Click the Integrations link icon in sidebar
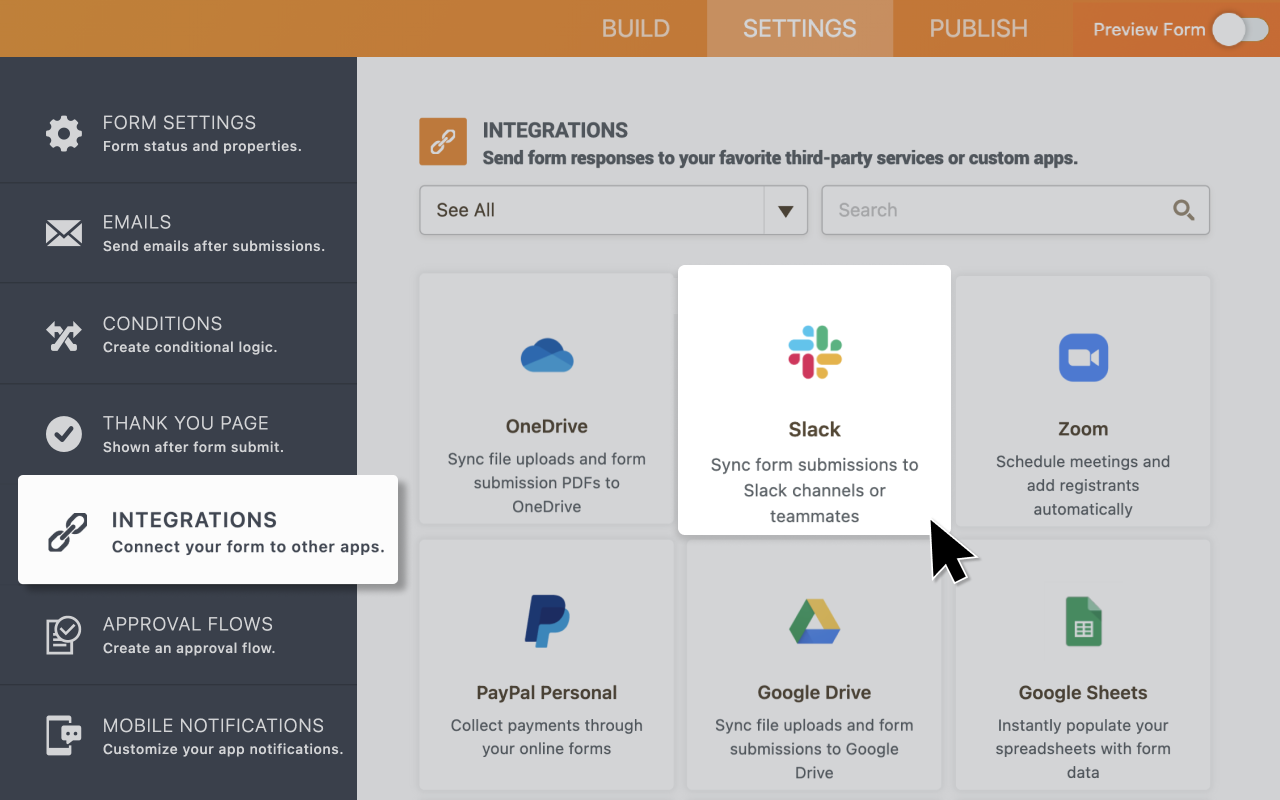The height and width of the screenshot is (800, 1280). tap(67, 532)
